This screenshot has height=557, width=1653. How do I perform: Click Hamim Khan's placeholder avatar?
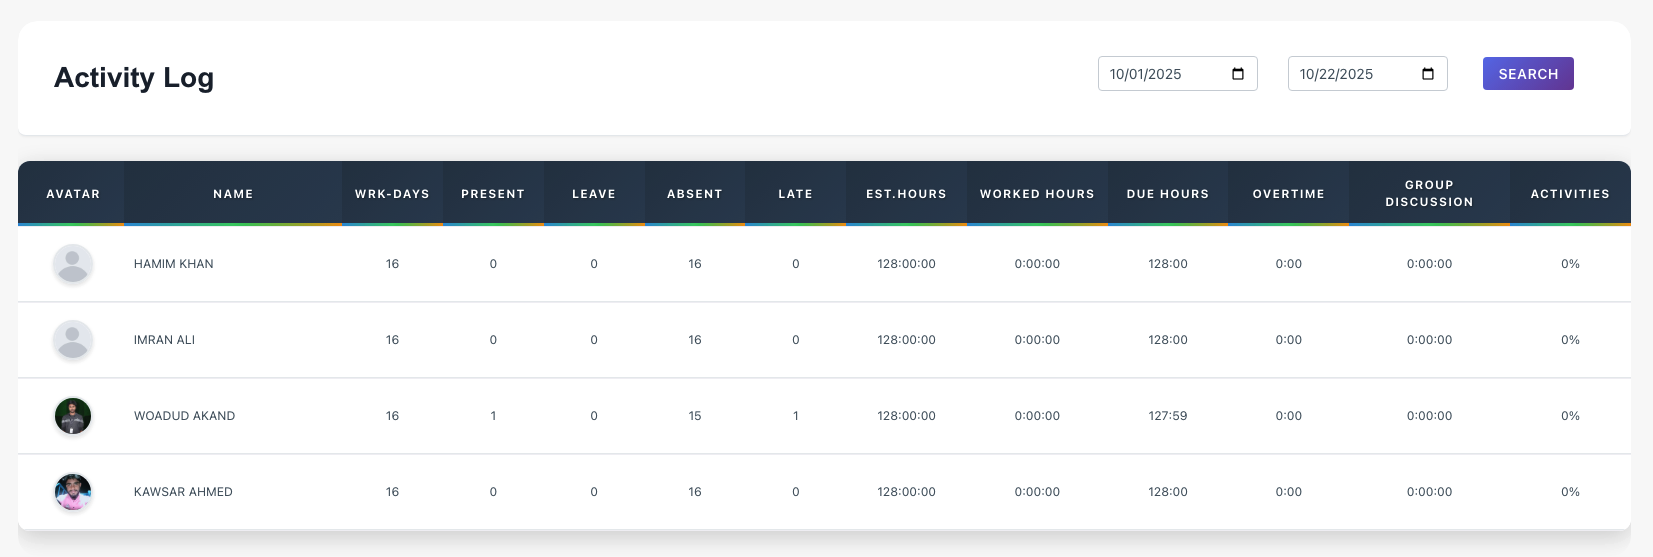click(73, 264)
